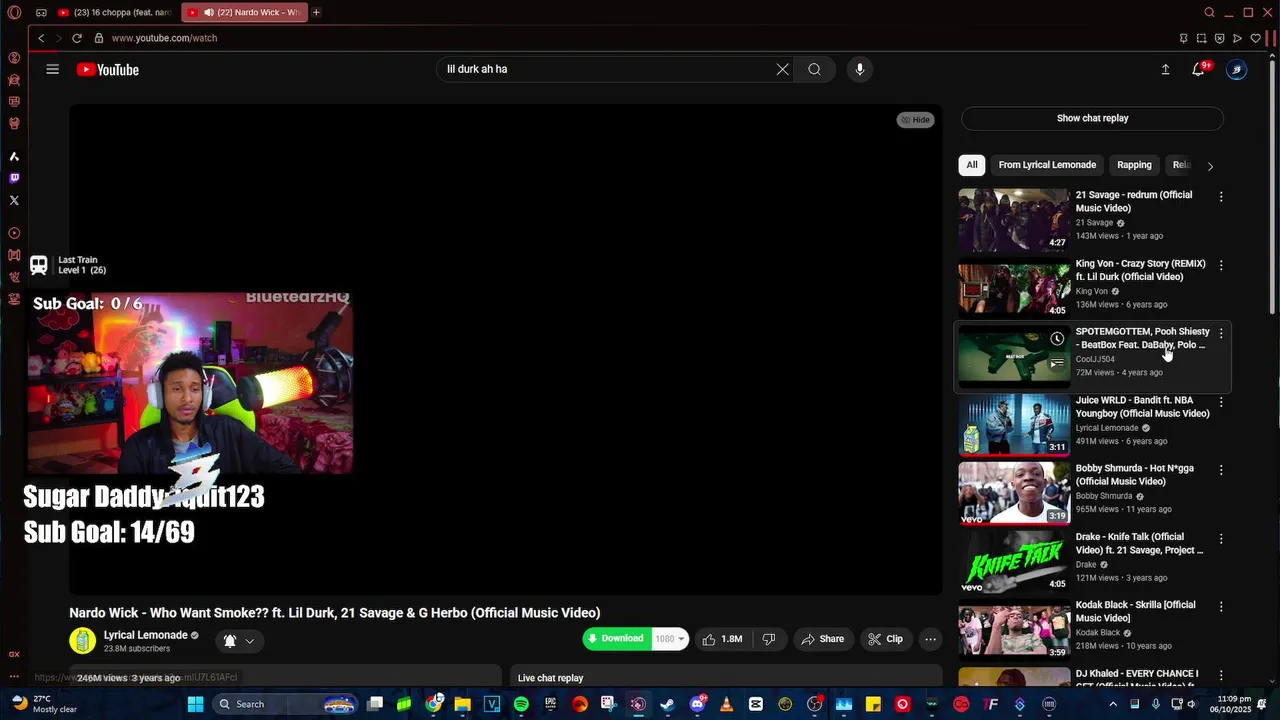1280x720 pixels.
Task: Open options for Drake Knife Talk
Action: click(1221, 538)
